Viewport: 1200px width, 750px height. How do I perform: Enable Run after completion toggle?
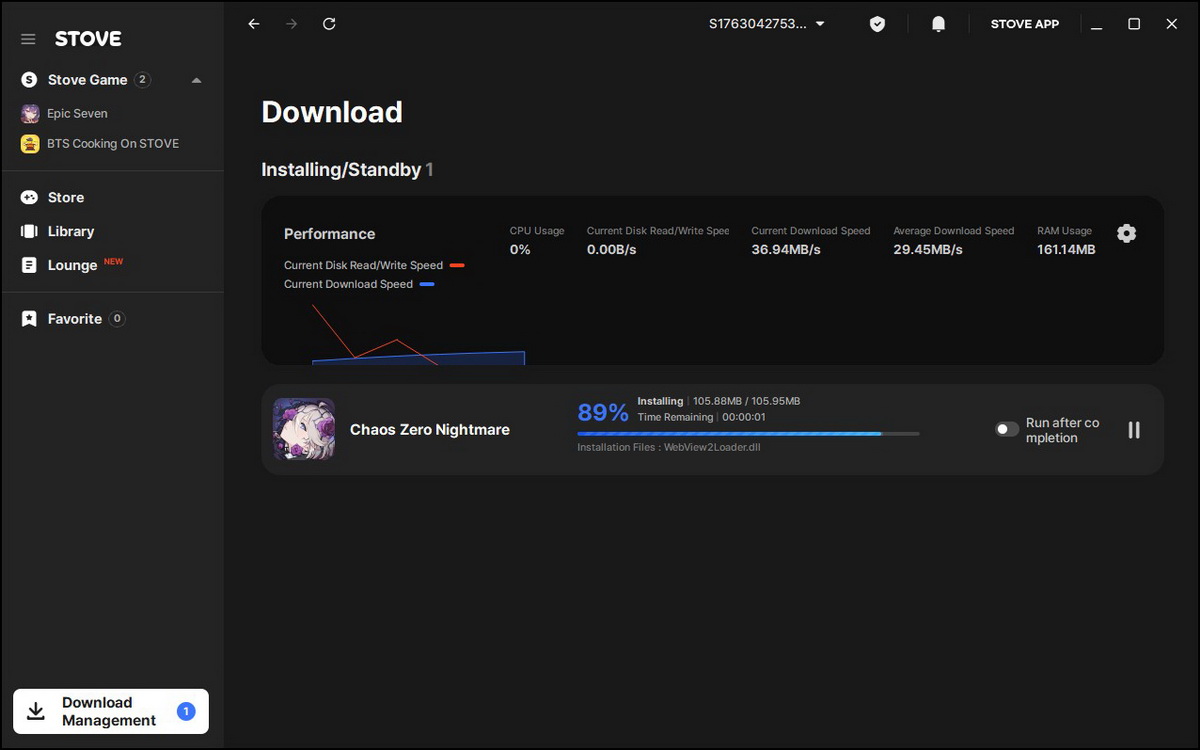pyautogui.click(x=1007, y=429)
